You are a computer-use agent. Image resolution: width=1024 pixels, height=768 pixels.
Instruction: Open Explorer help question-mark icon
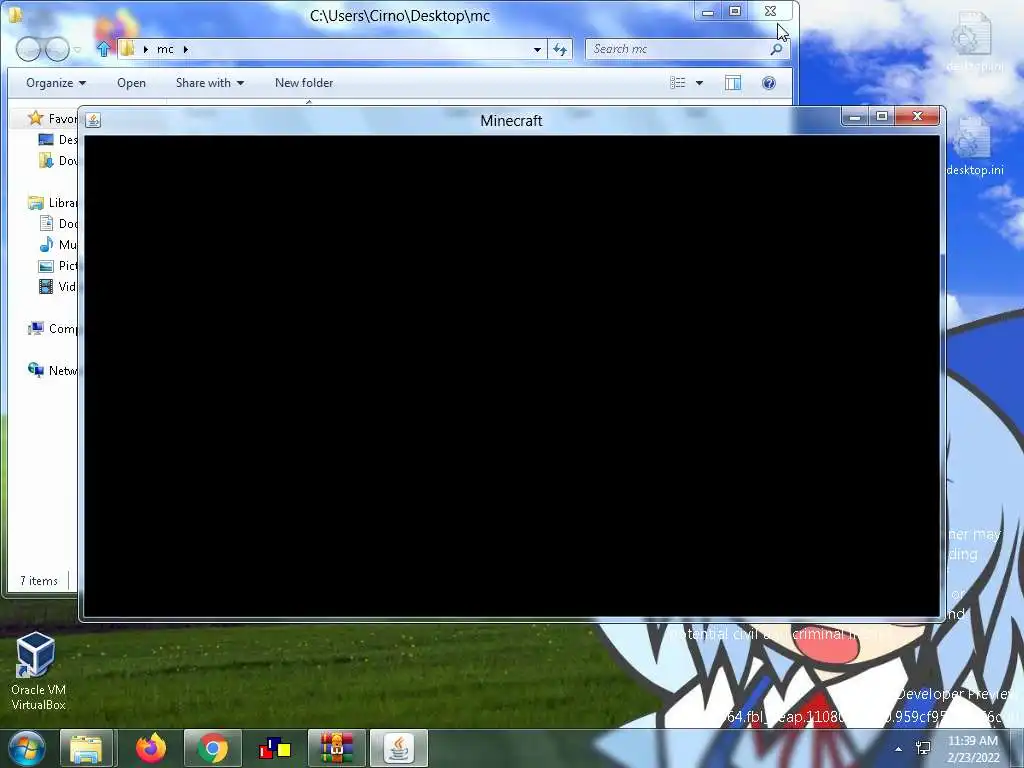coord(769,83)
